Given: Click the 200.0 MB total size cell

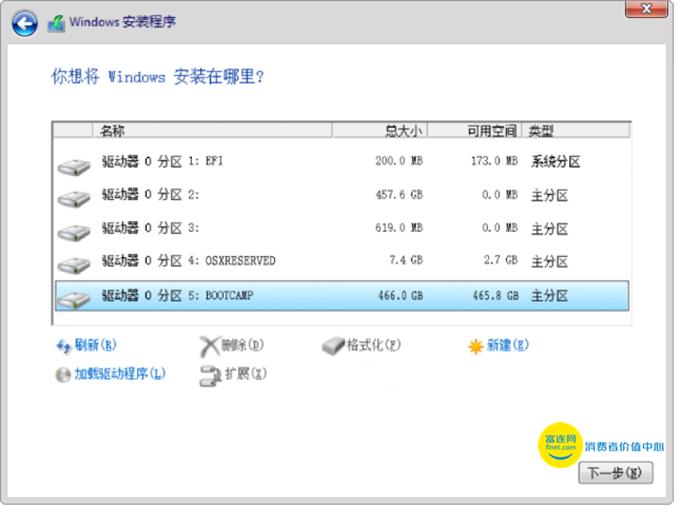Looking at the screenshot, I should tap(399, 161).
